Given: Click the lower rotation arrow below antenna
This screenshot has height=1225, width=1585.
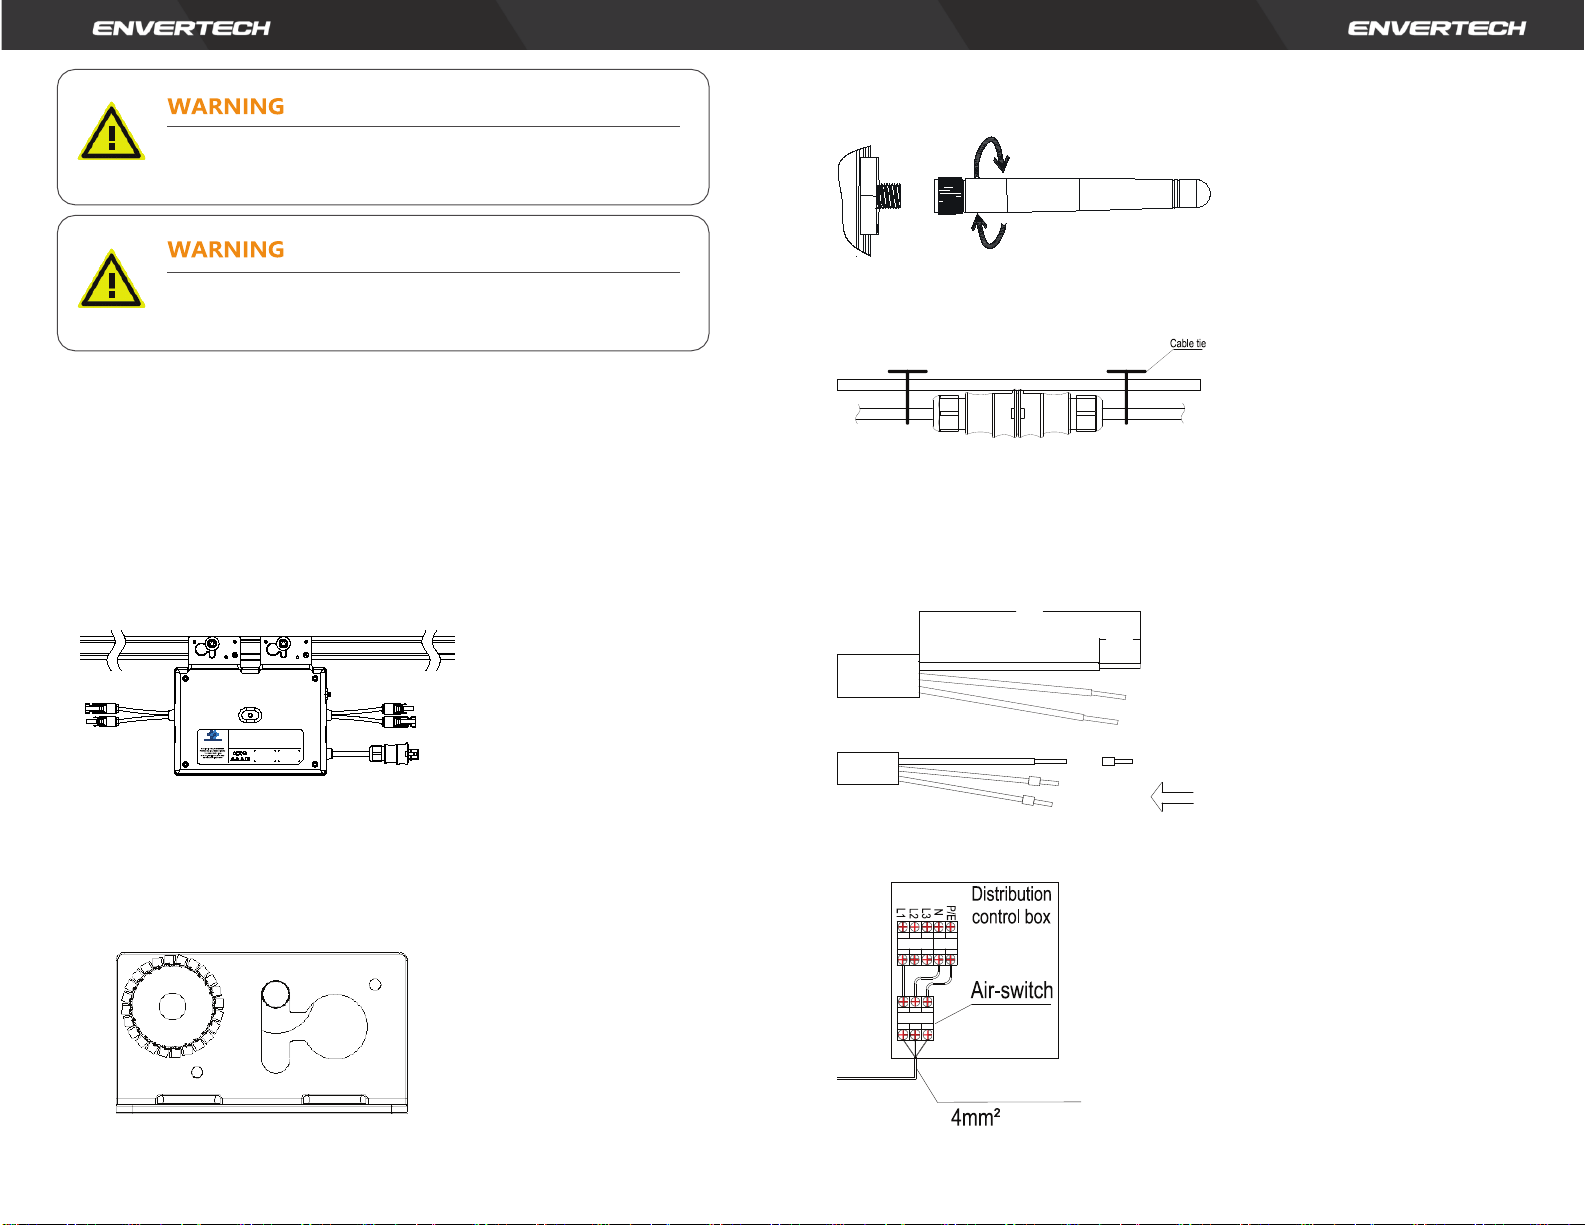Looking at the screenshot, I should coord(989,231).
